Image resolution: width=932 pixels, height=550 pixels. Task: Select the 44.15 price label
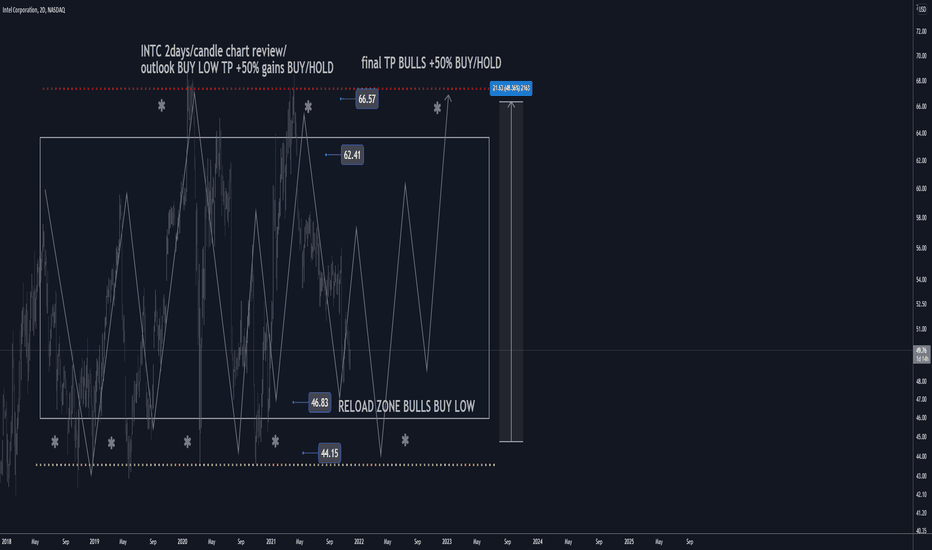[329, 453]
